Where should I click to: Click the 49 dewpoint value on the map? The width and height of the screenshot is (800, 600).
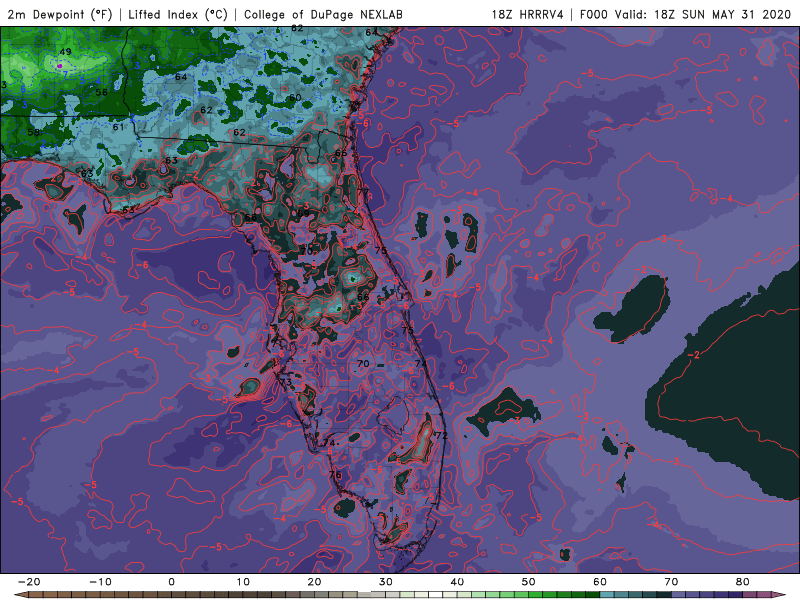pyautogui.click(x=65, y=52)
